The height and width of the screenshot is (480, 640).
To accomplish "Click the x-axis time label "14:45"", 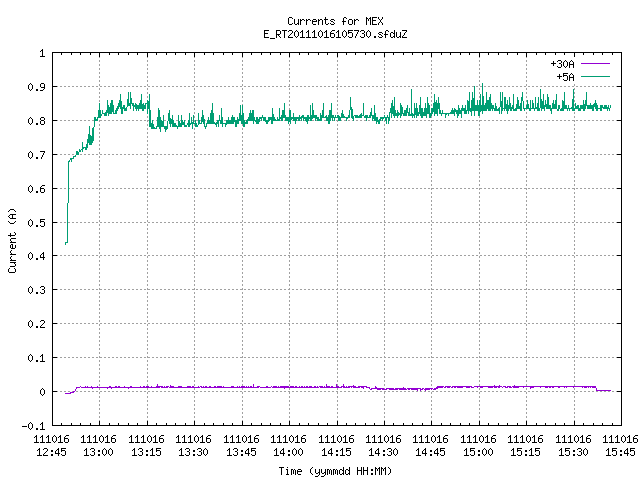I will tap(430, 452).
